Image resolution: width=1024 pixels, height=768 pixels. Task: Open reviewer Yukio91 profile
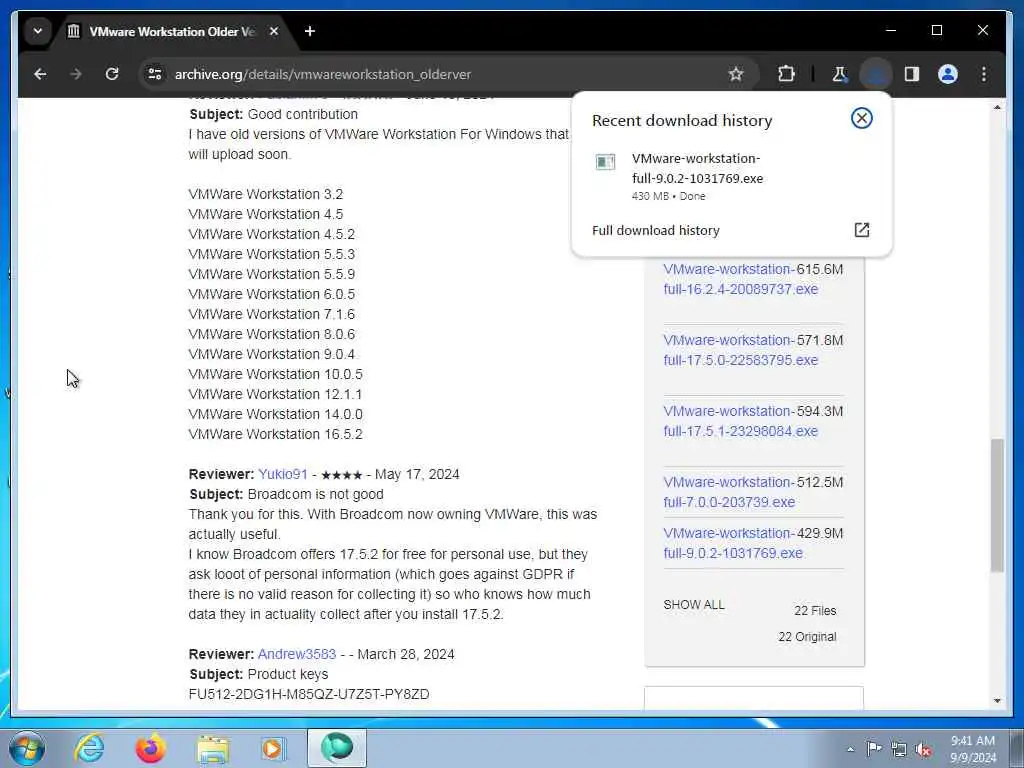(x=282, y=475)
